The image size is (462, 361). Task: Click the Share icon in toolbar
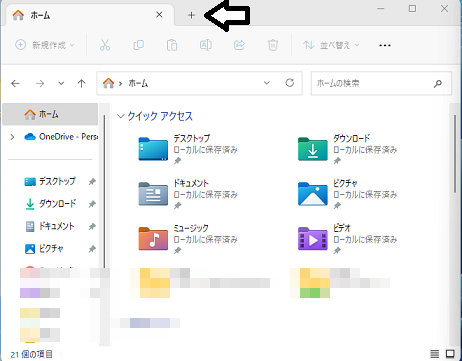[x=239, y=45]
